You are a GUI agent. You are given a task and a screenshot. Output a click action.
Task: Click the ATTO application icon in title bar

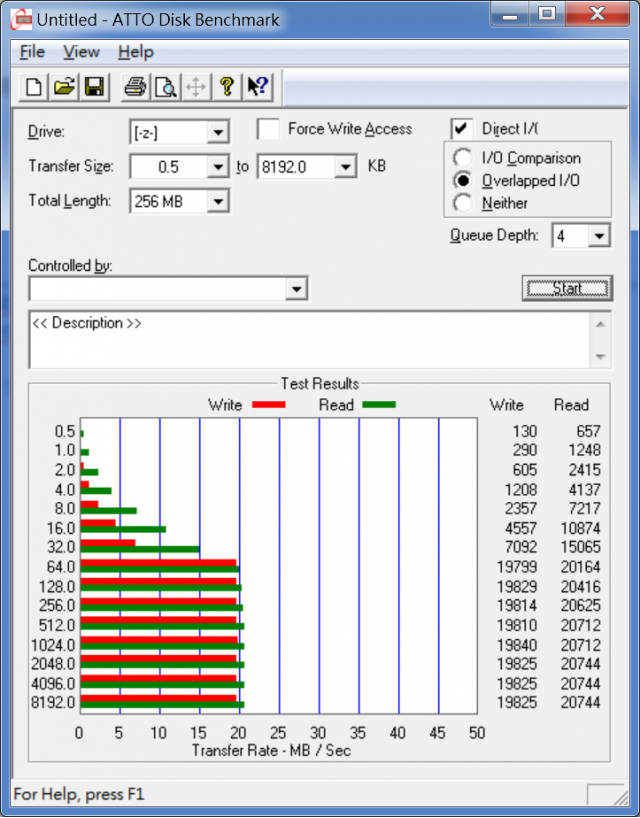(21, 20)
